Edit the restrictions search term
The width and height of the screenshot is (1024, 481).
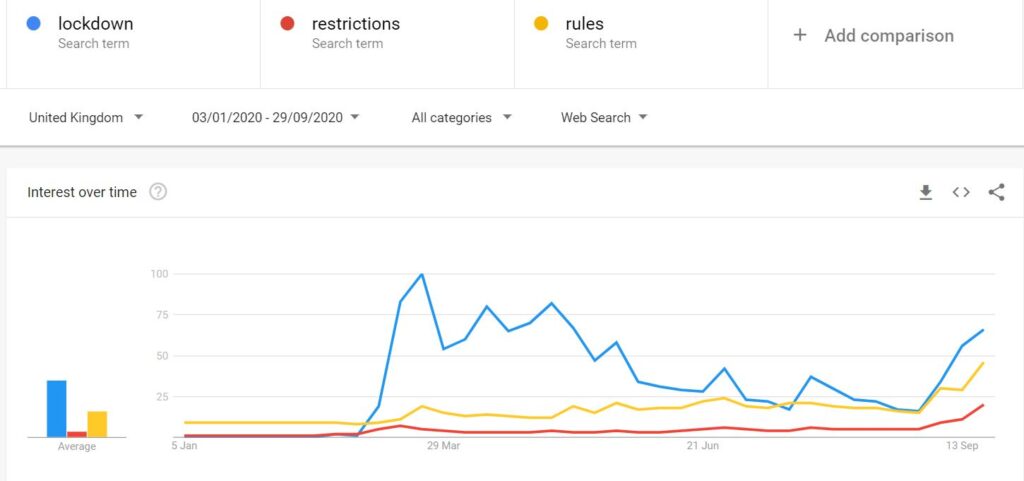point(355,23)
